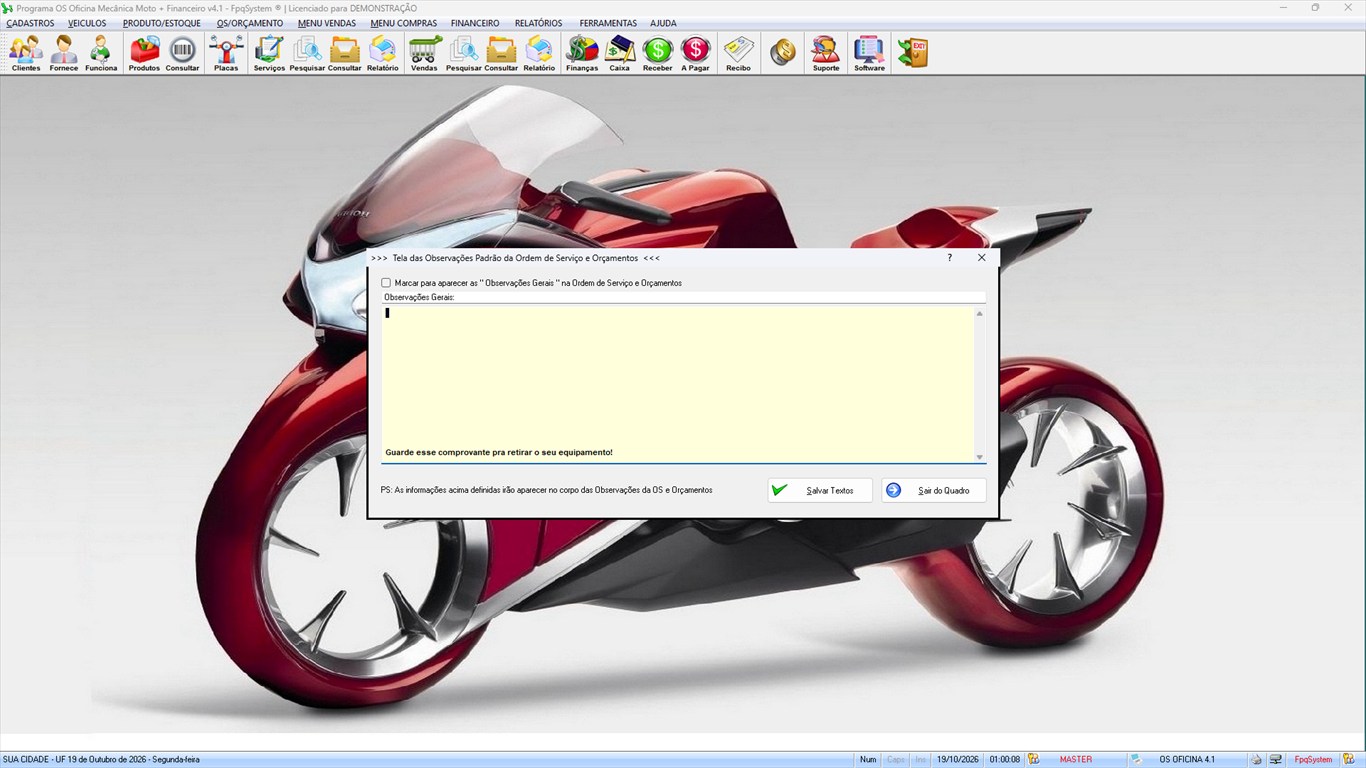
Task: Open the RELATÓRIOS menu
Action: 538,23
